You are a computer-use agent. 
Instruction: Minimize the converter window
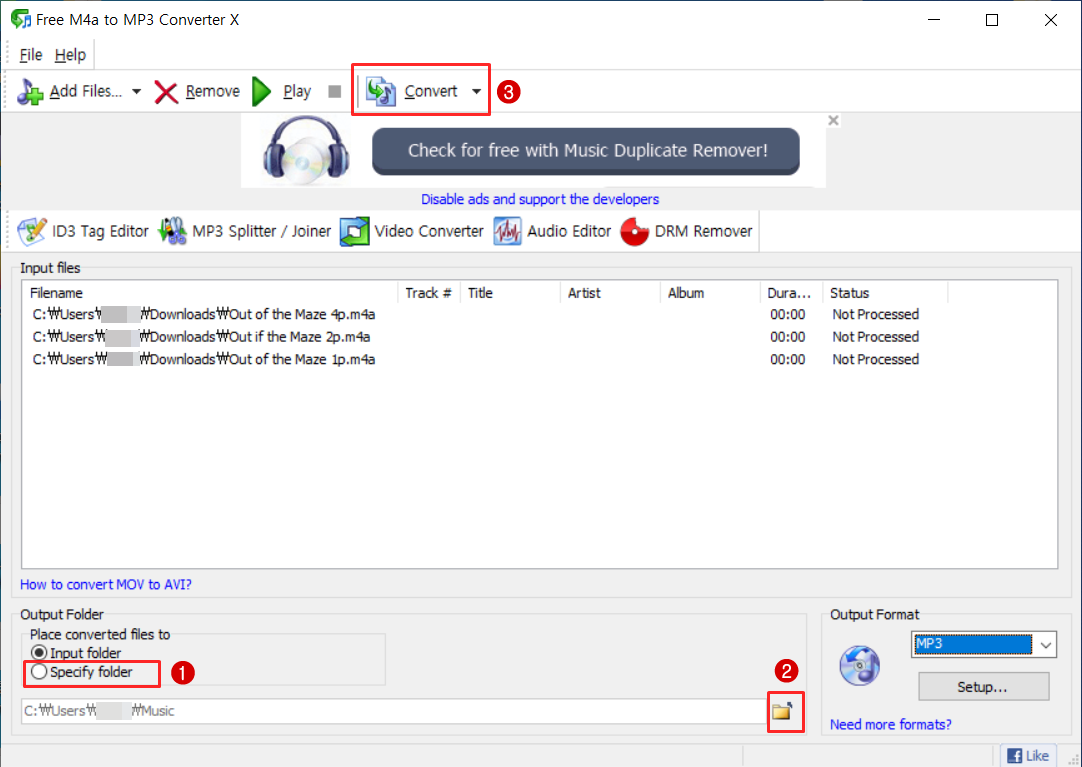pos(934,20)
